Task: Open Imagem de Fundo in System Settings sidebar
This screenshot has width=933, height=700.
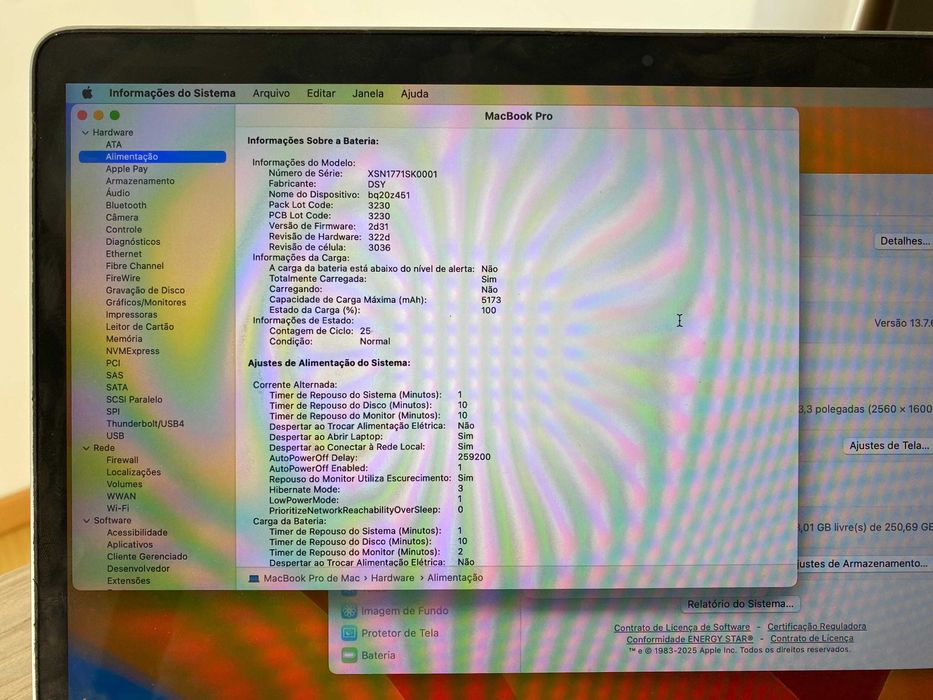Action: pos(395,611)
